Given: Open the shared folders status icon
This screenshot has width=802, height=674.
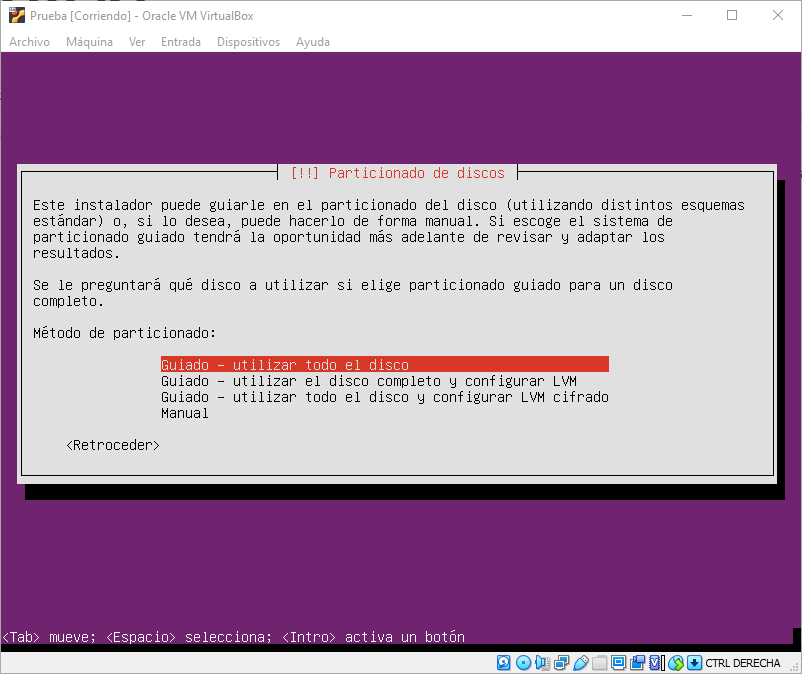Looking at the screenshot, I should pos(599,663).
